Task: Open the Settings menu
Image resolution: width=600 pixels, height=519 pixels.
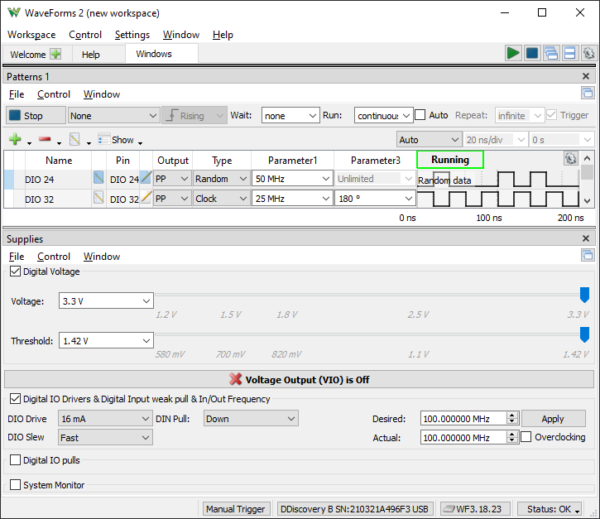Action: tap(132, 34)
